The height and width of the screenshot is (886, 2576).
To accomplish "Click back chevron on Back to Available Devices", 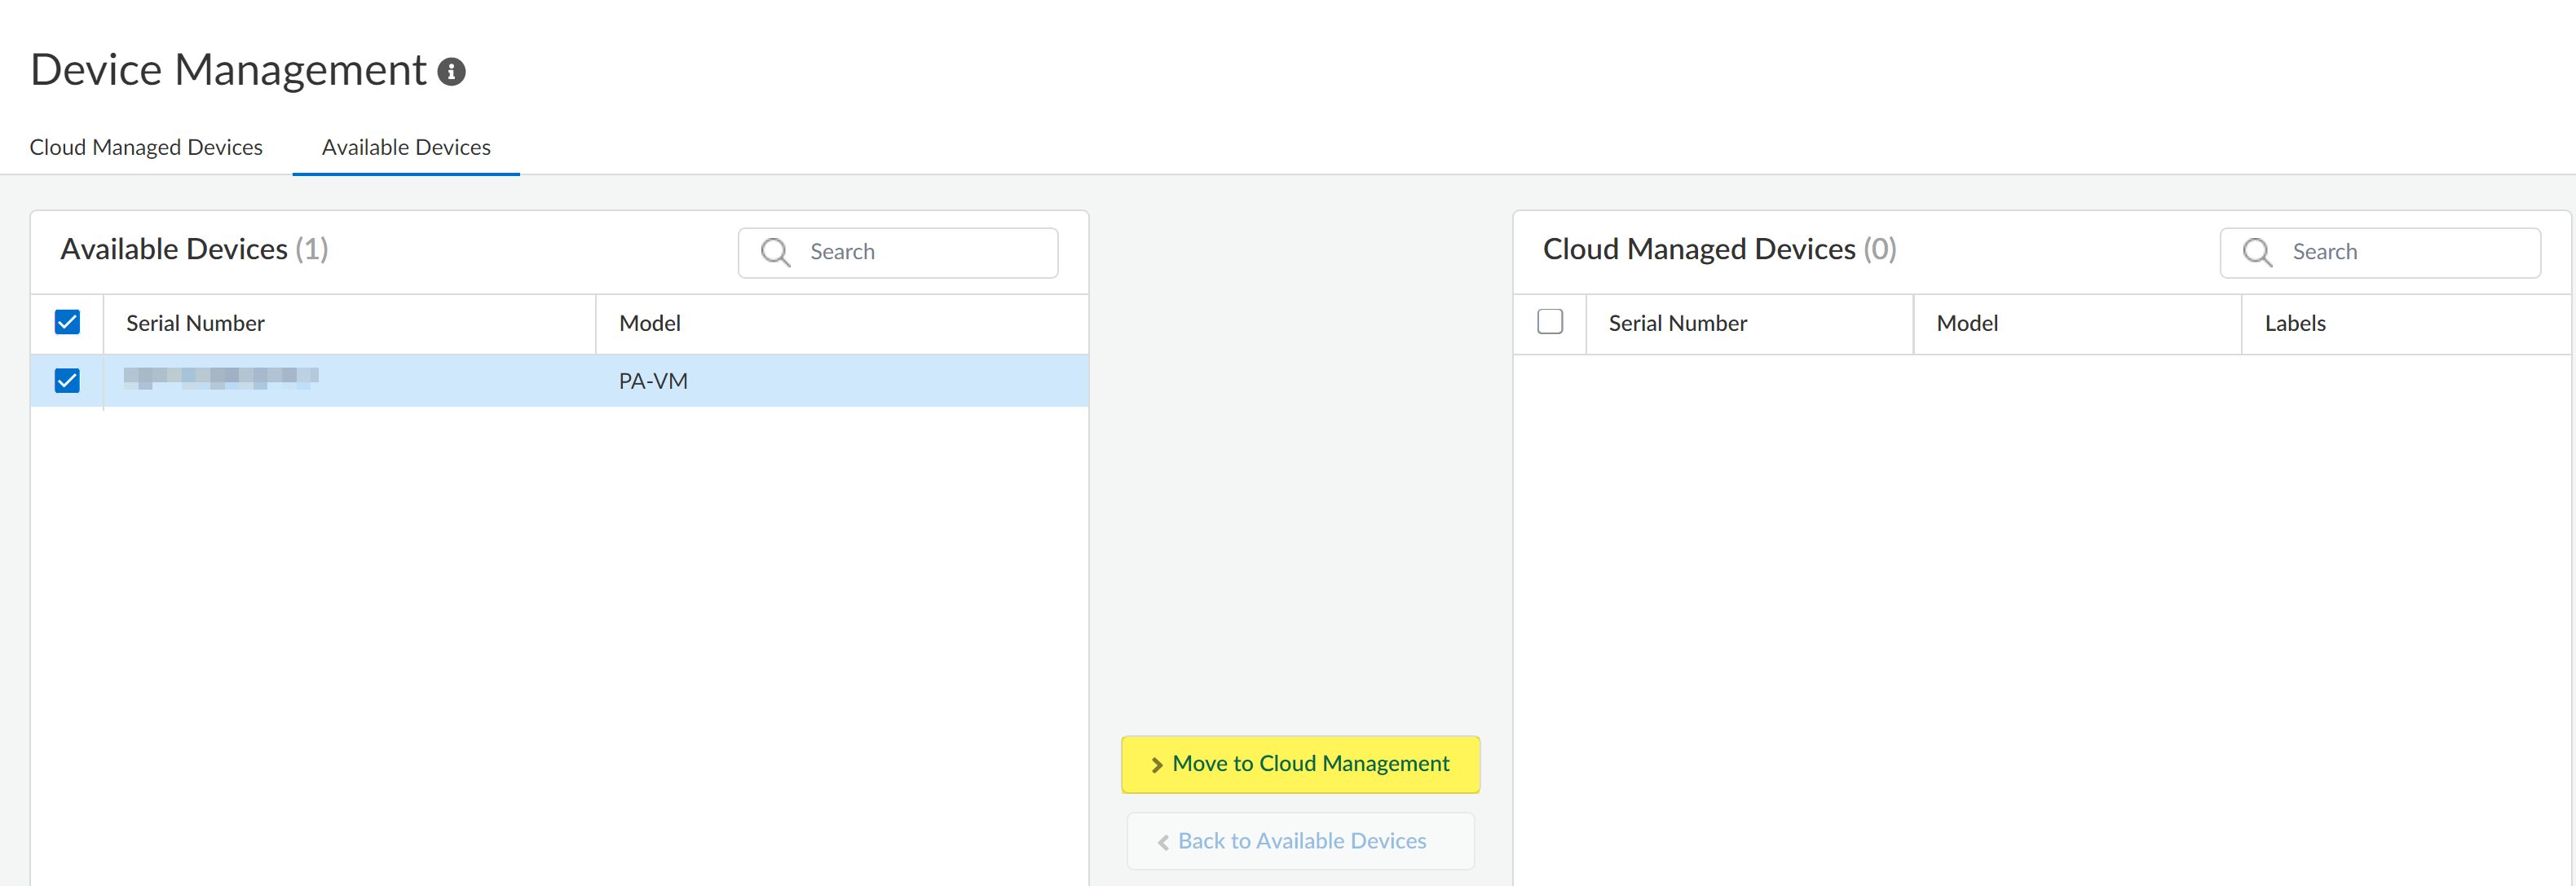I will [1163, 842].
